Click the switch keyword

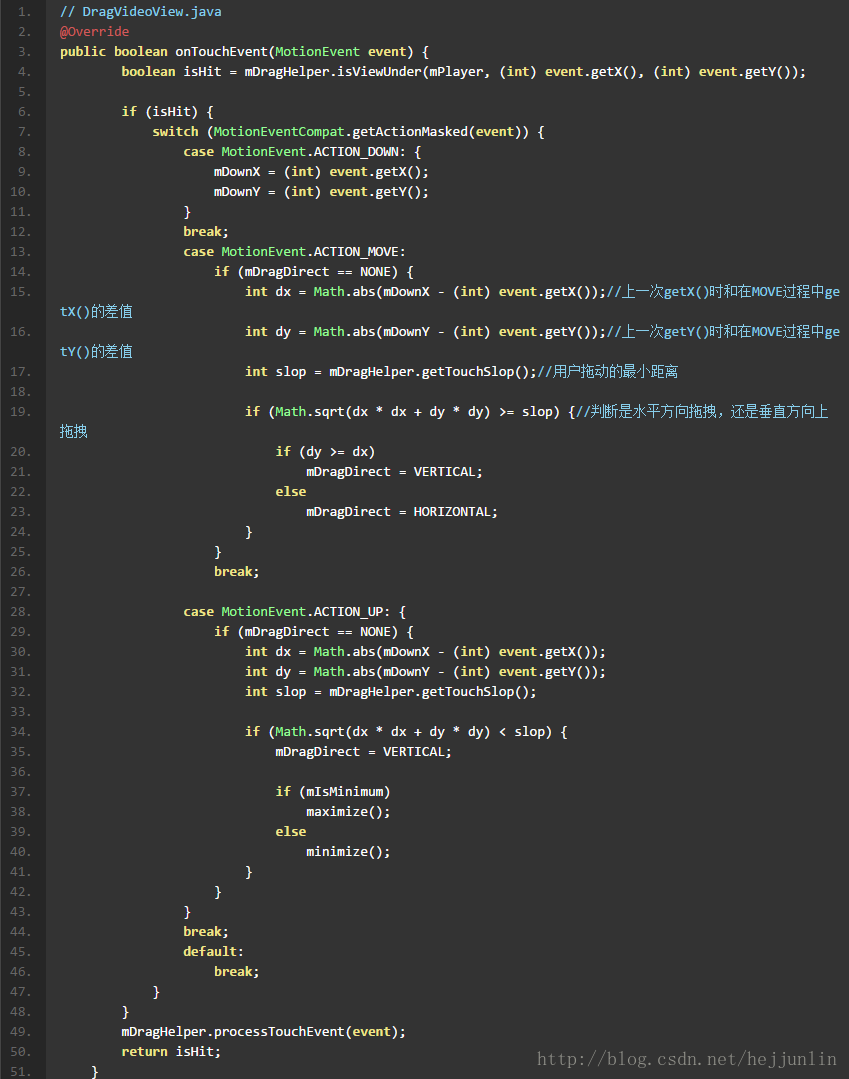pos(175,132)
